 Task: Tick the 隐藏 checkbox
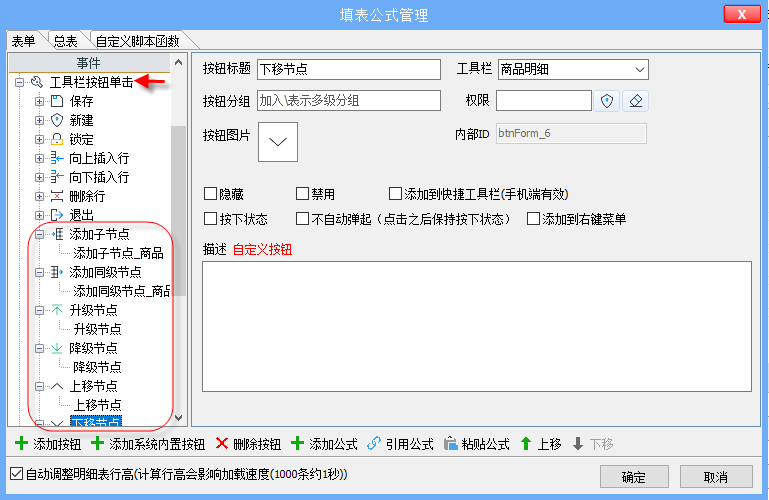pos(210,194)
